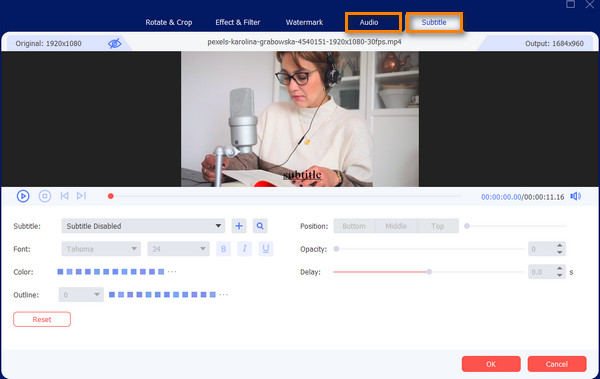This screenshot has height=379, width=600.
Task: Click the red playhead on timeline
Action: pos(111,196)
